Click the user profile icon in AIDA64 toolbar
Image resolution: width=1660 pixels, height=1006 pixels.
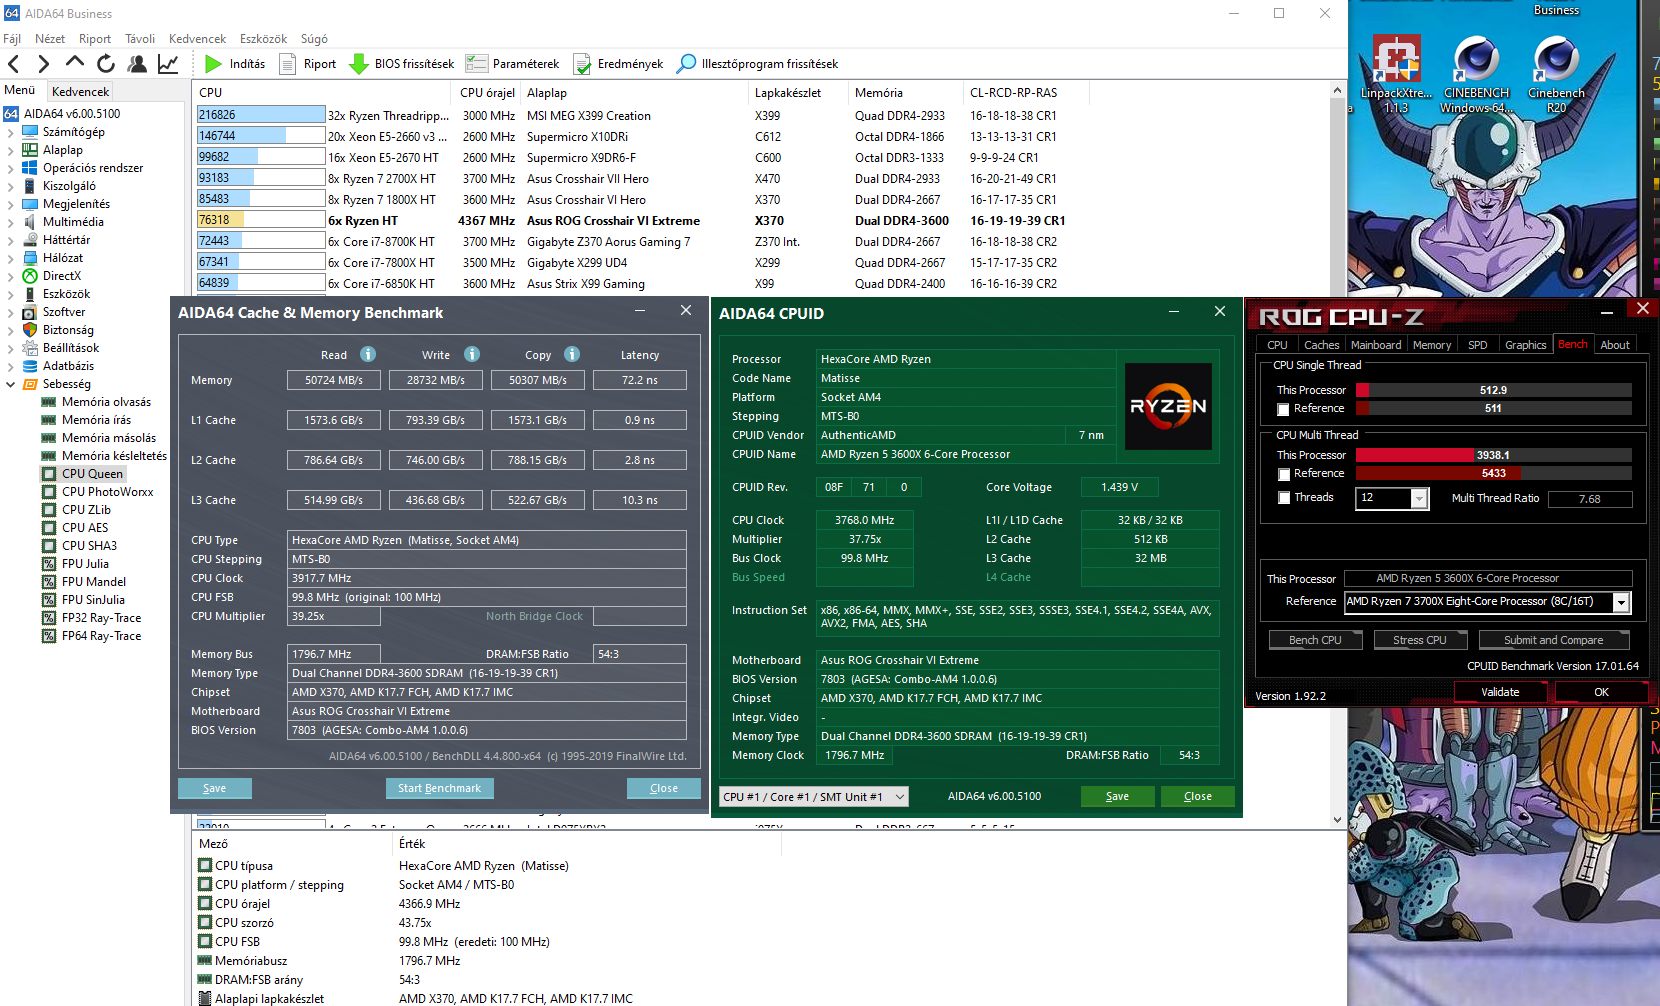pyautogui.click(x=137, y=64)
